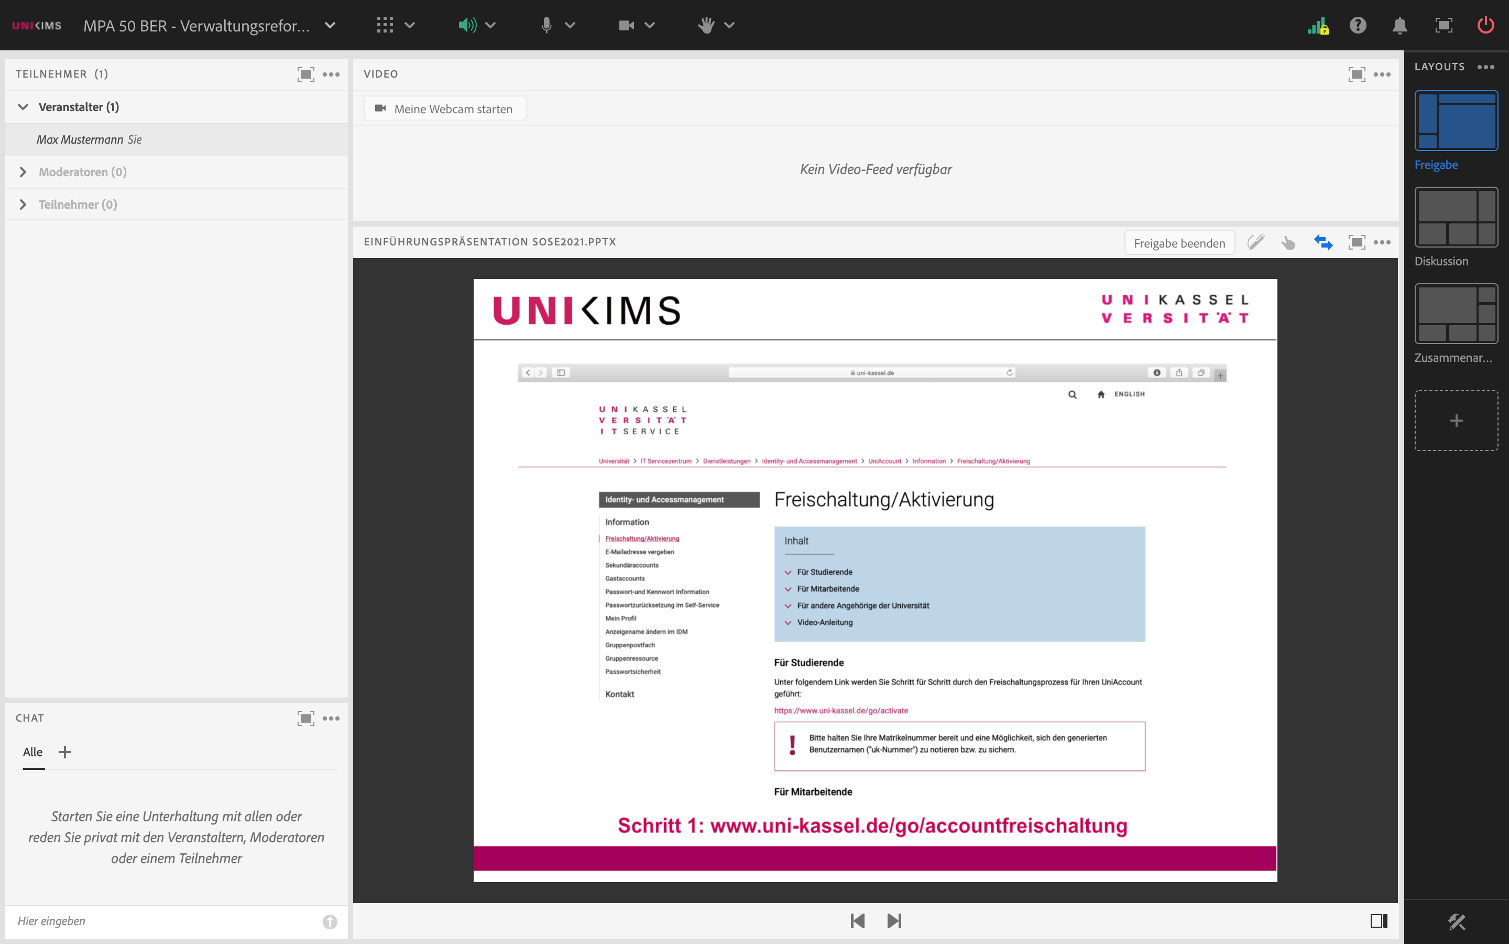Toggle the presentation sidebar icon
The height and width of the screenshot is (945, 1510).
pos(1379,921)
